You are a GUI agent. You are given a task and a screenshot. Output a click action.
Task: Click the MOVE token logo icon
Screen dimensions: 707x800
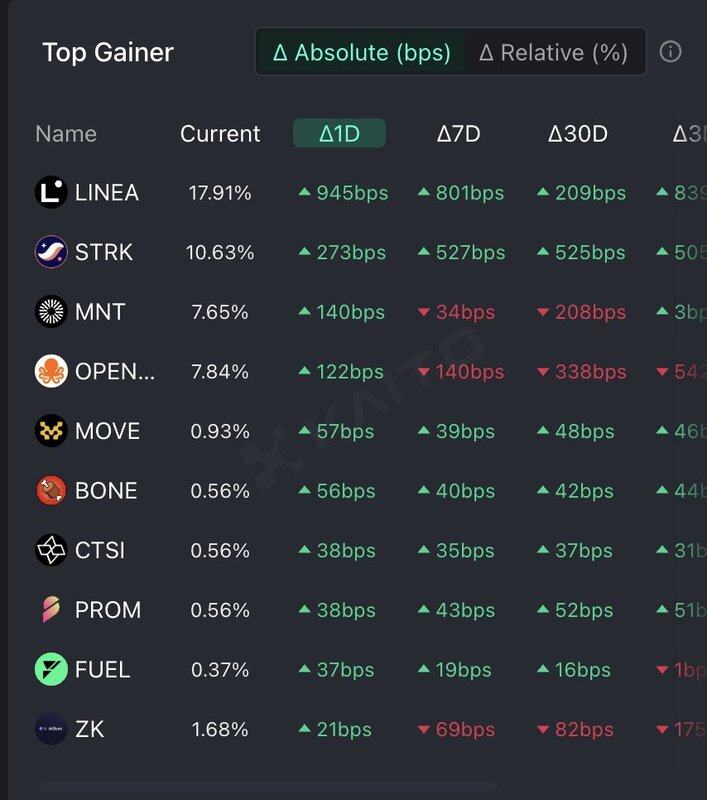pyautogui.click(x=51, y=431)
